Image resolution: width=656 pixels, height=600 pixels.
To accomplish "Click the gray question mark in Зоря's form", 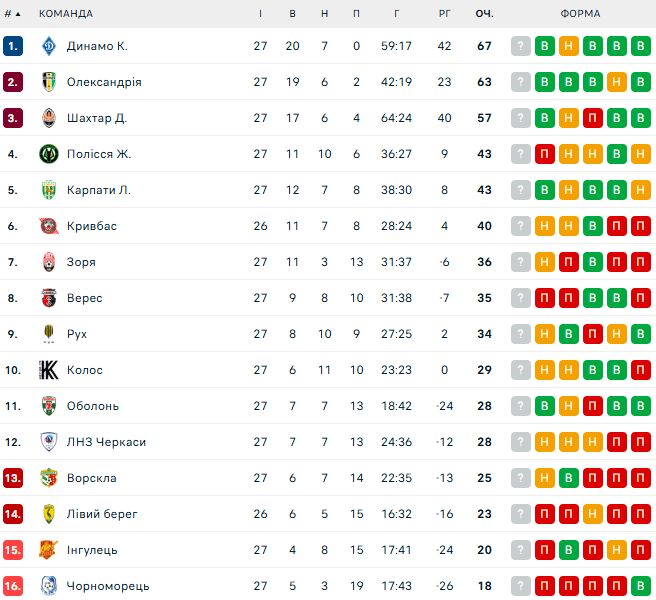I will [520, 262].
